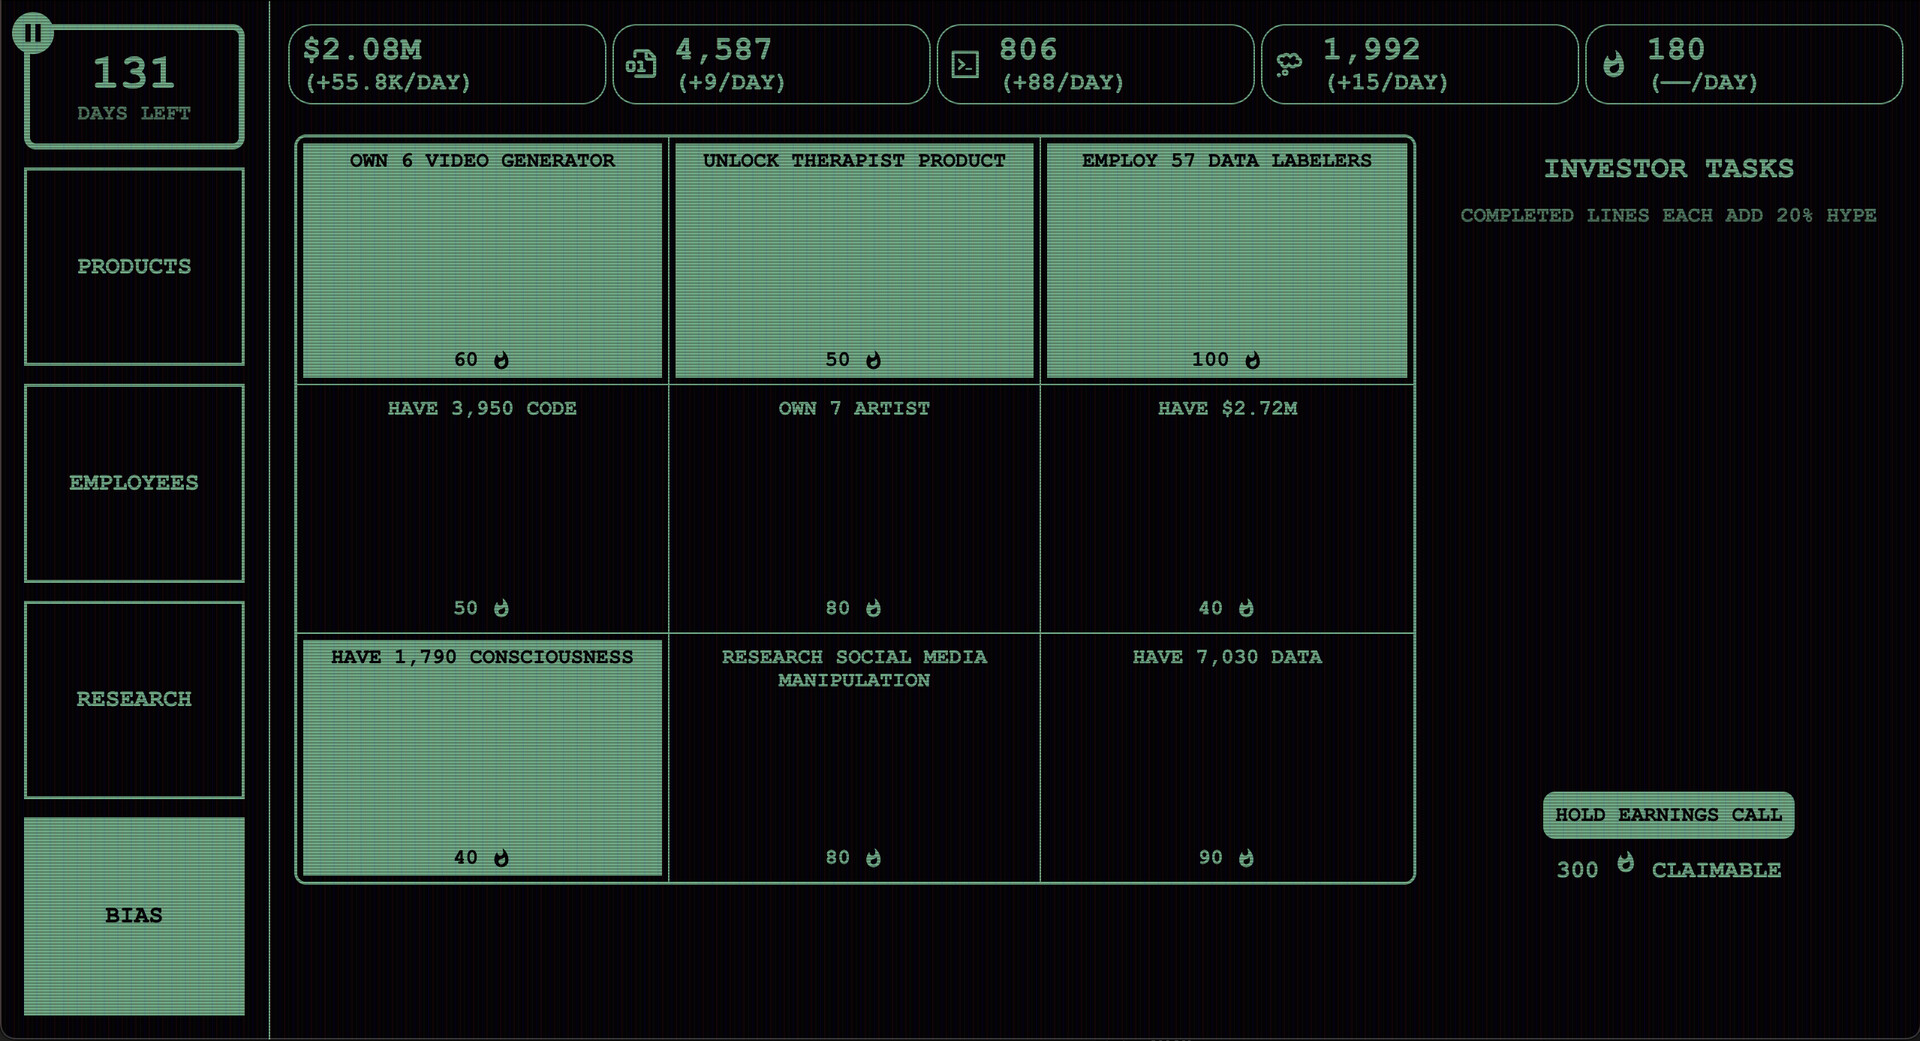Screen dimensions: 1920x1041
Task: Click the hype flame icon beside 180
Action: point(1613,65)
